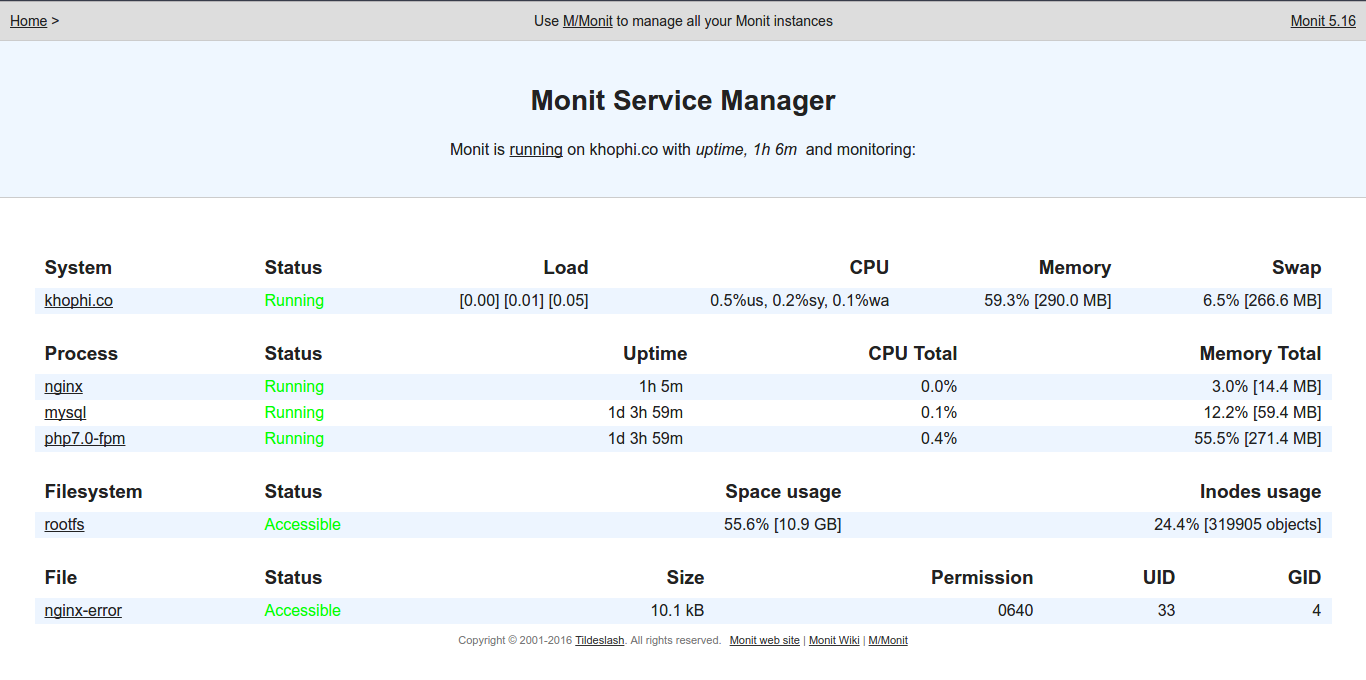Select the mysql process link
This screenshot has height=680, width=1366.
(x=65, y=413)
